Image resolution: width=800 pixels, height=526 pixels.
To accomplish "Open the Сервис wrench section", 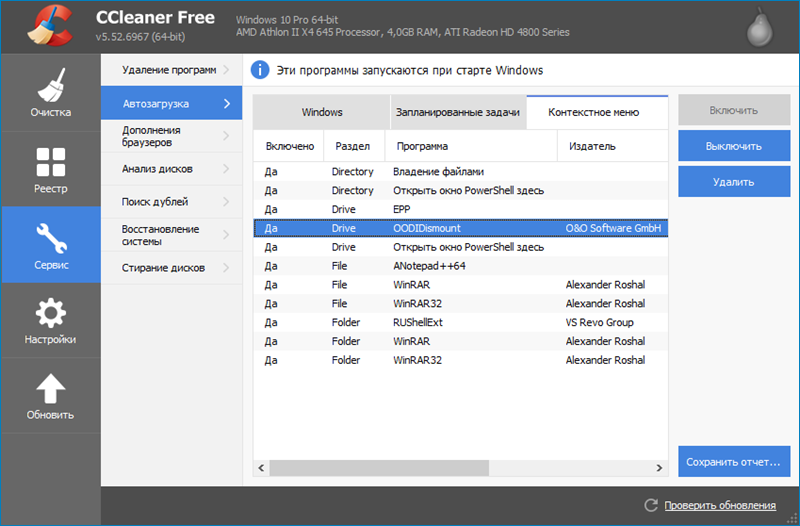I will [x=51, y=245].
